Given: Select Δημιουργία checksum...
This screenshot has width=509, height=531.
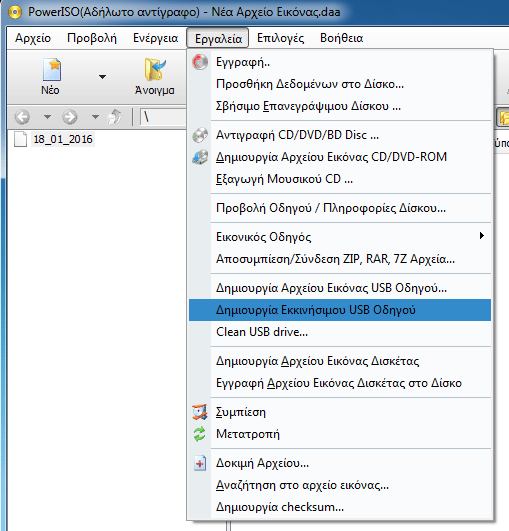Looking at the screenshot, I should [x=340, y=507].
